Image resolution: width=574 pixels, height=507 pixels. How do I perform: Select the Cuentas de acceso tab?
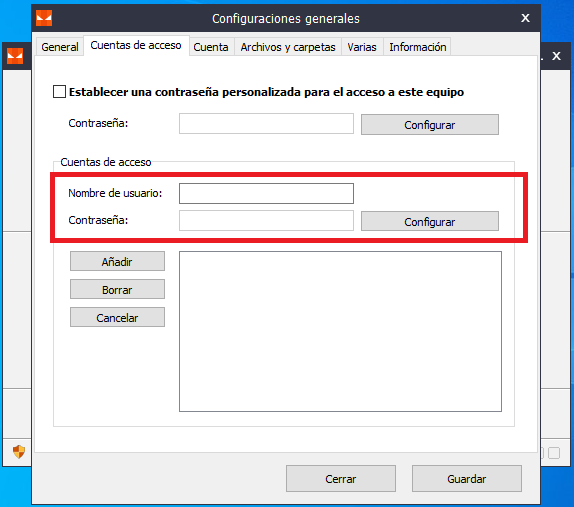pos(136,45)
